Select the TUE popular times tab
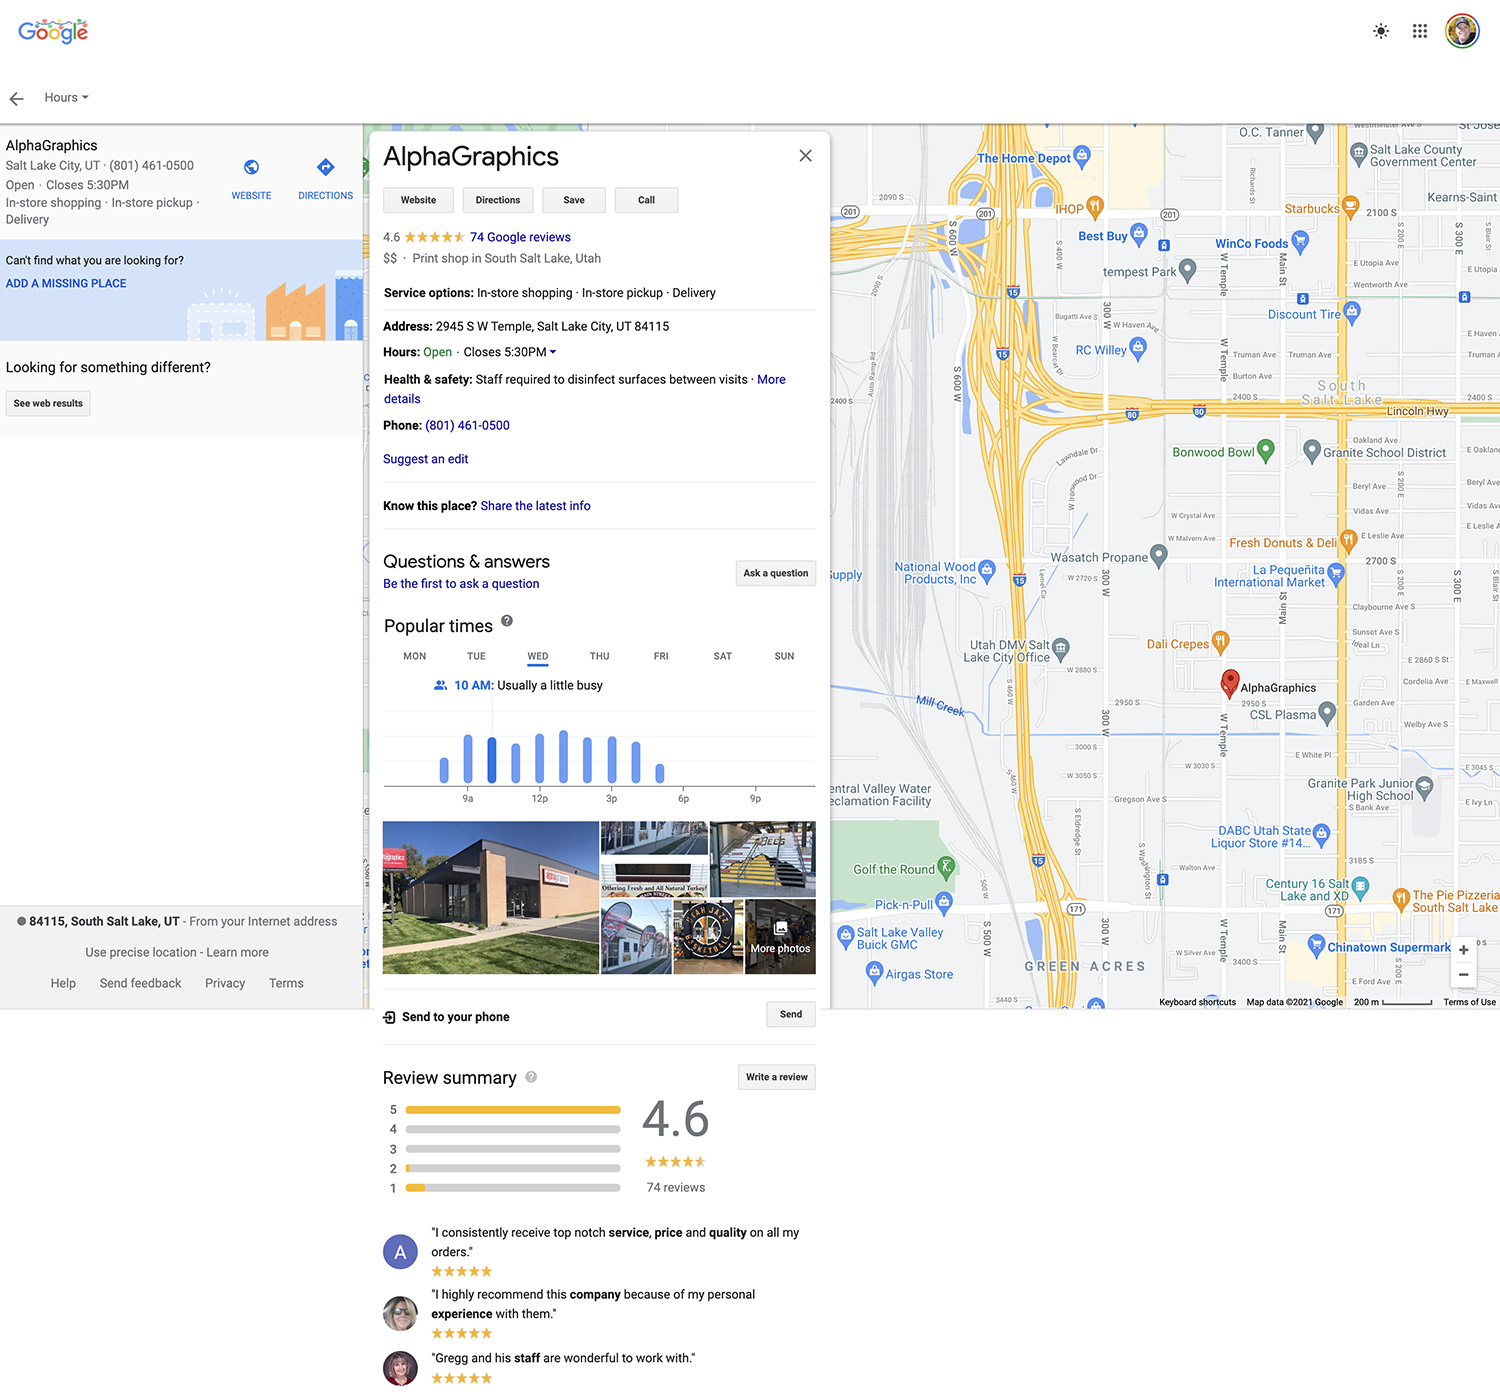 click(476, 657)
